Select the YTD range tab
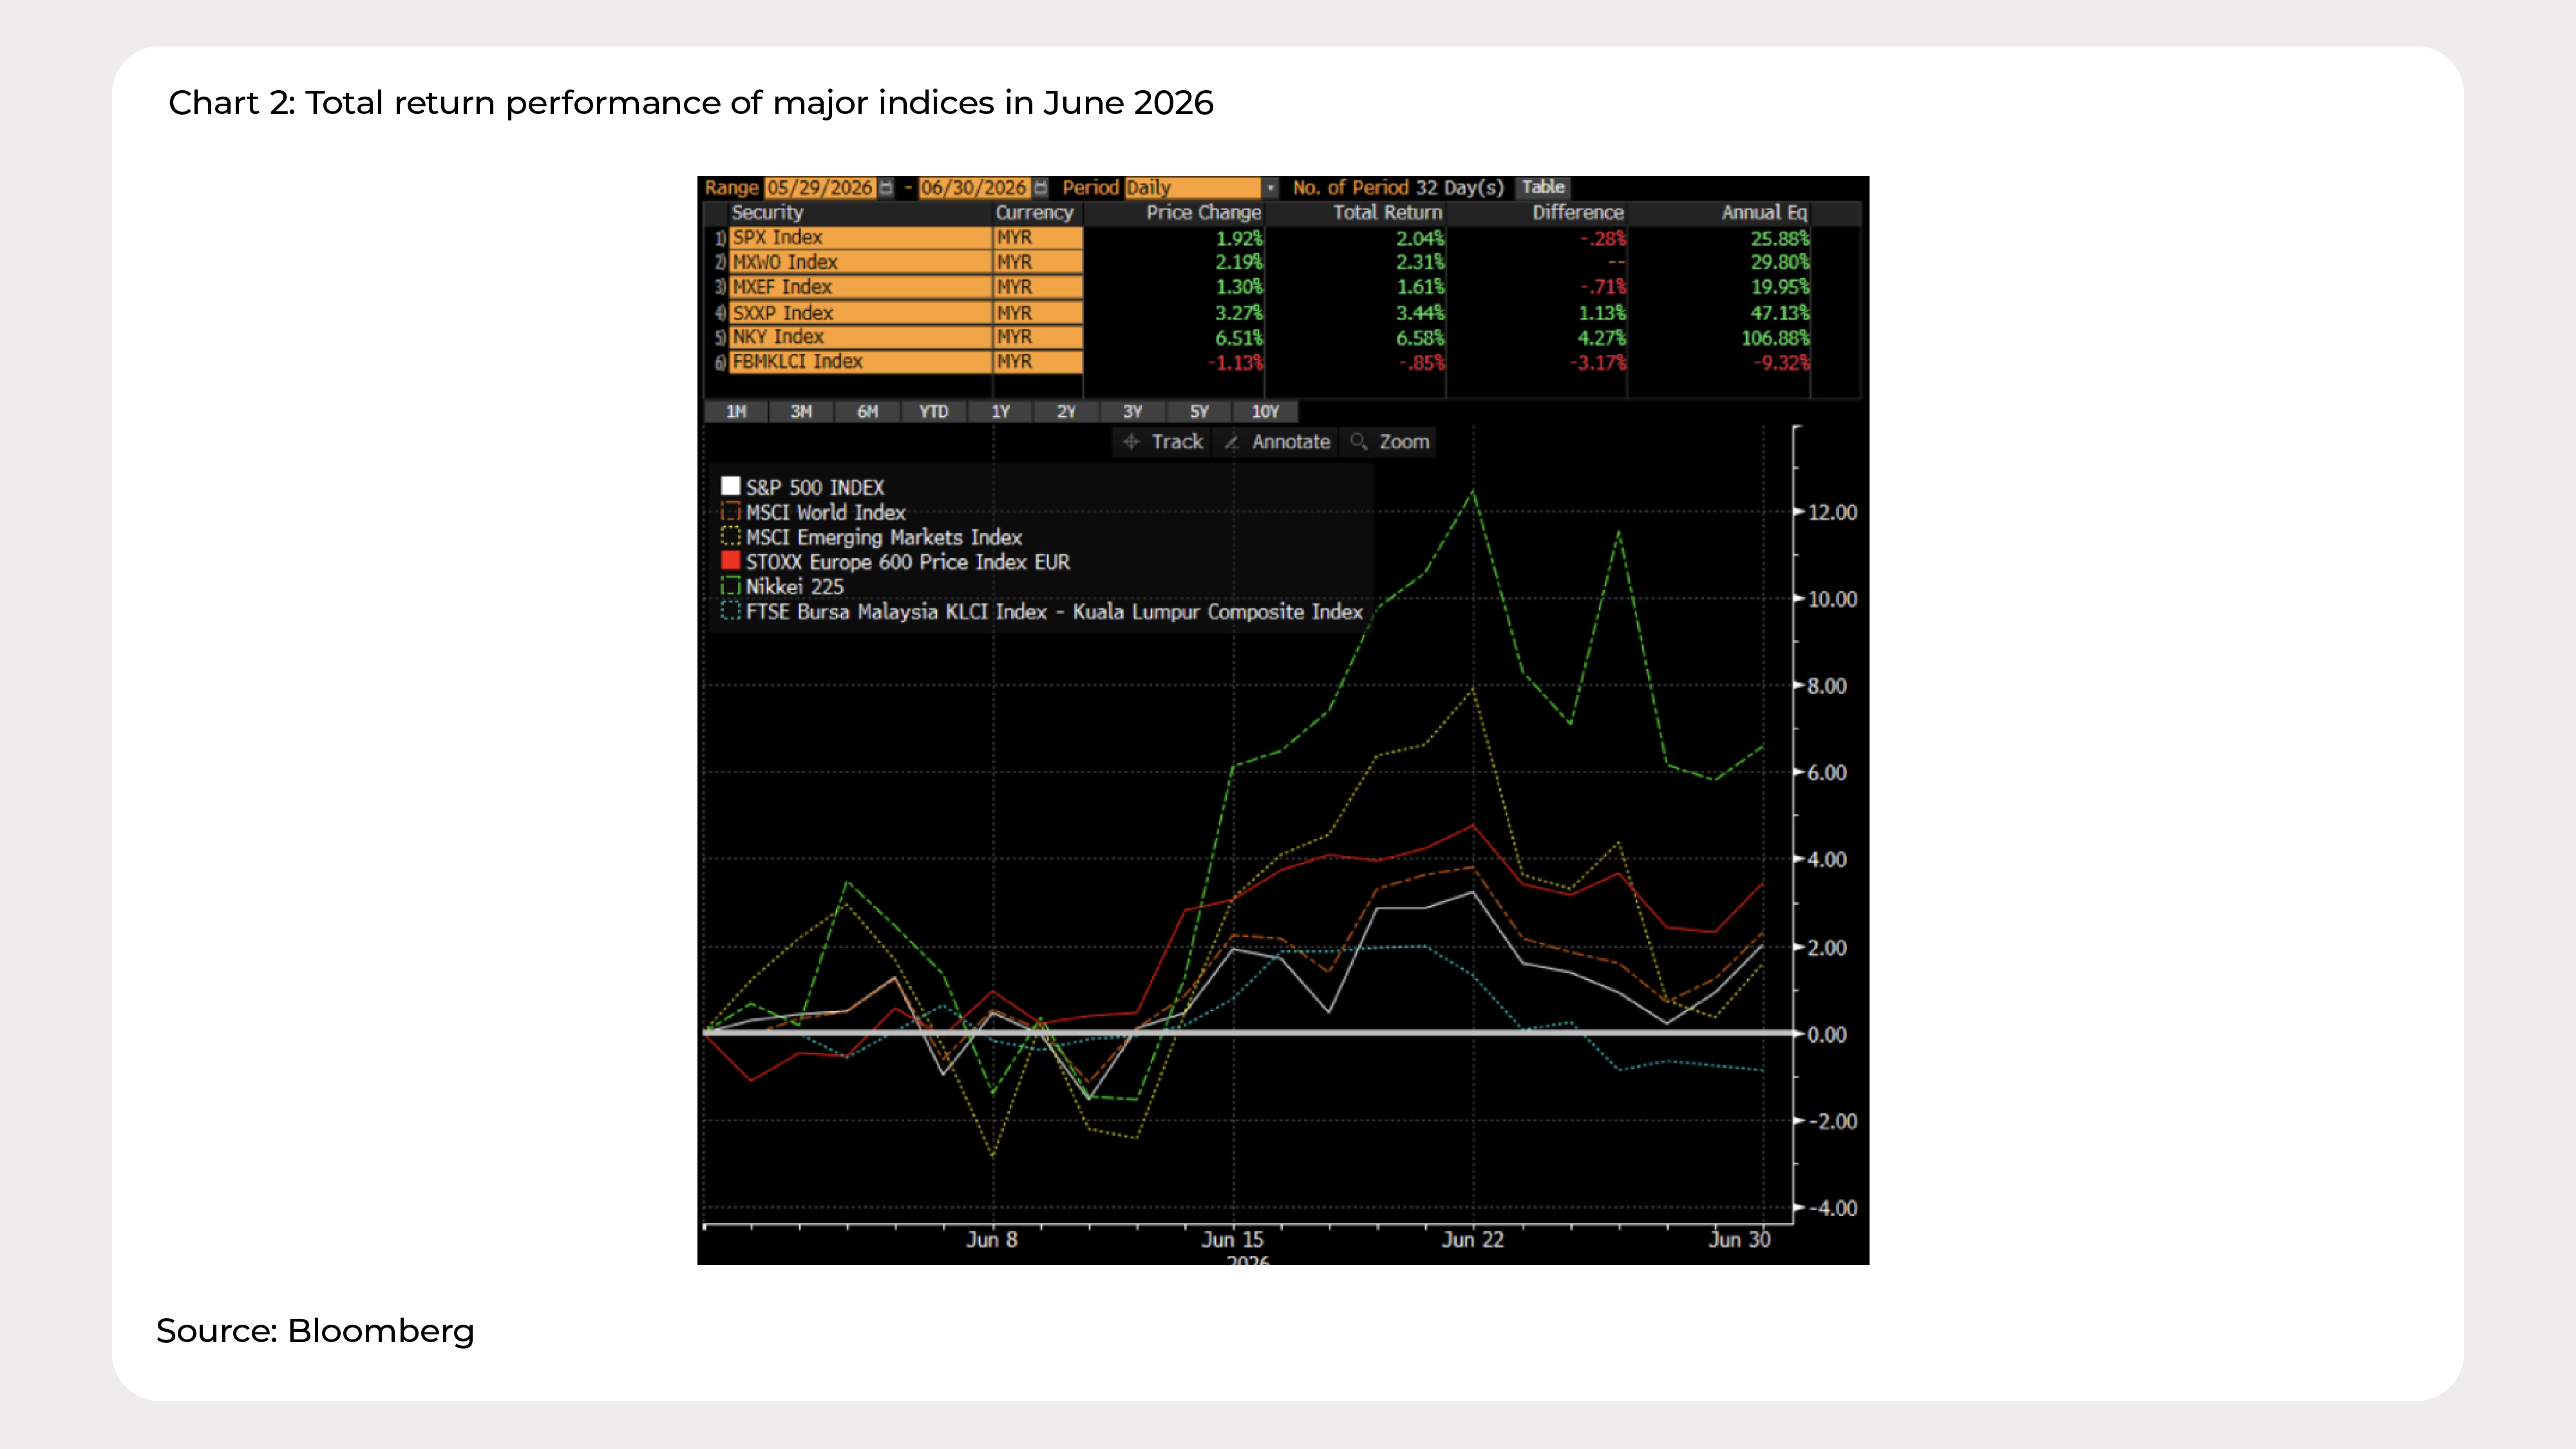 coord(933,412)
